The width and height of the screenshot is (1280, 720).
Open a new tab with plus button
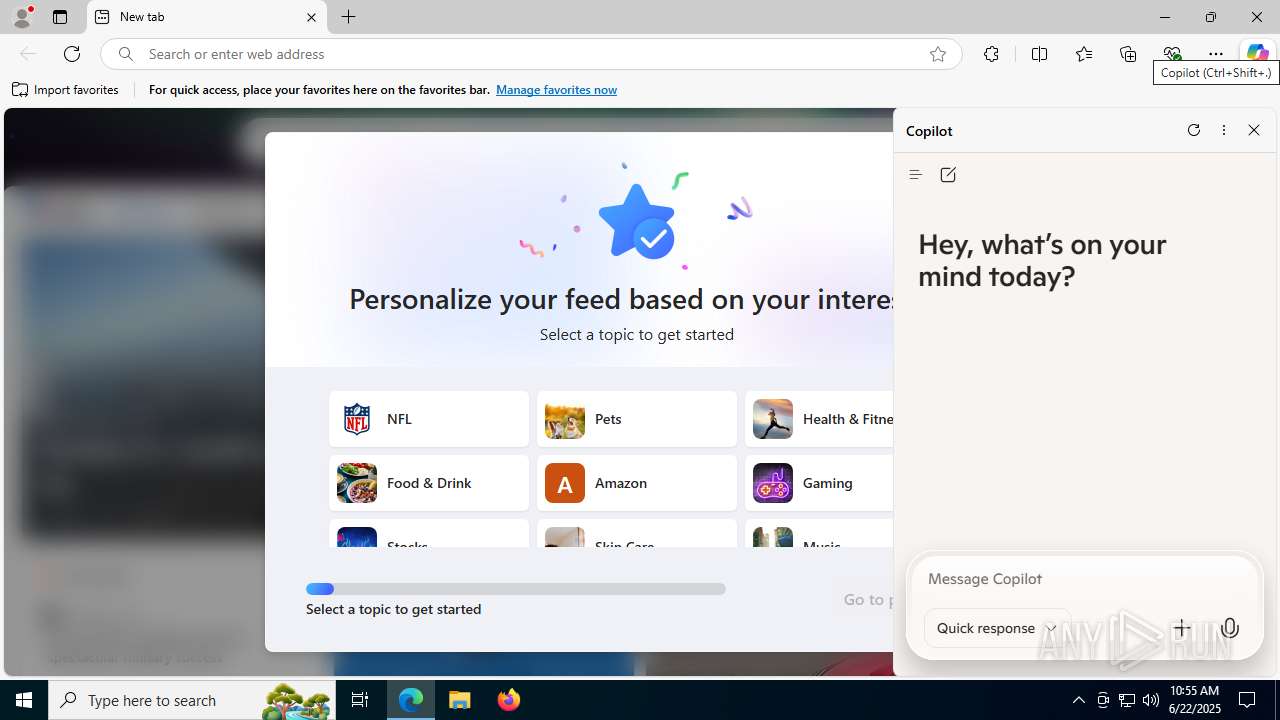click(349, 17)
